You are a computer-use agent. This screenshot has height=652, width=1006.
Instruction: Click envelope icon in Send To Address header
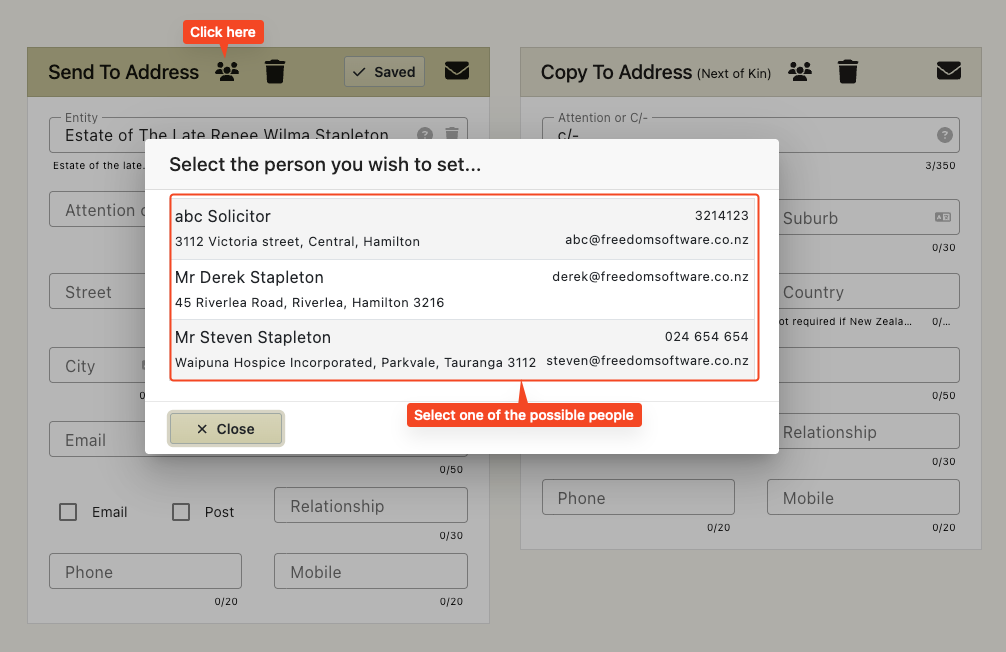click(457, 71)
